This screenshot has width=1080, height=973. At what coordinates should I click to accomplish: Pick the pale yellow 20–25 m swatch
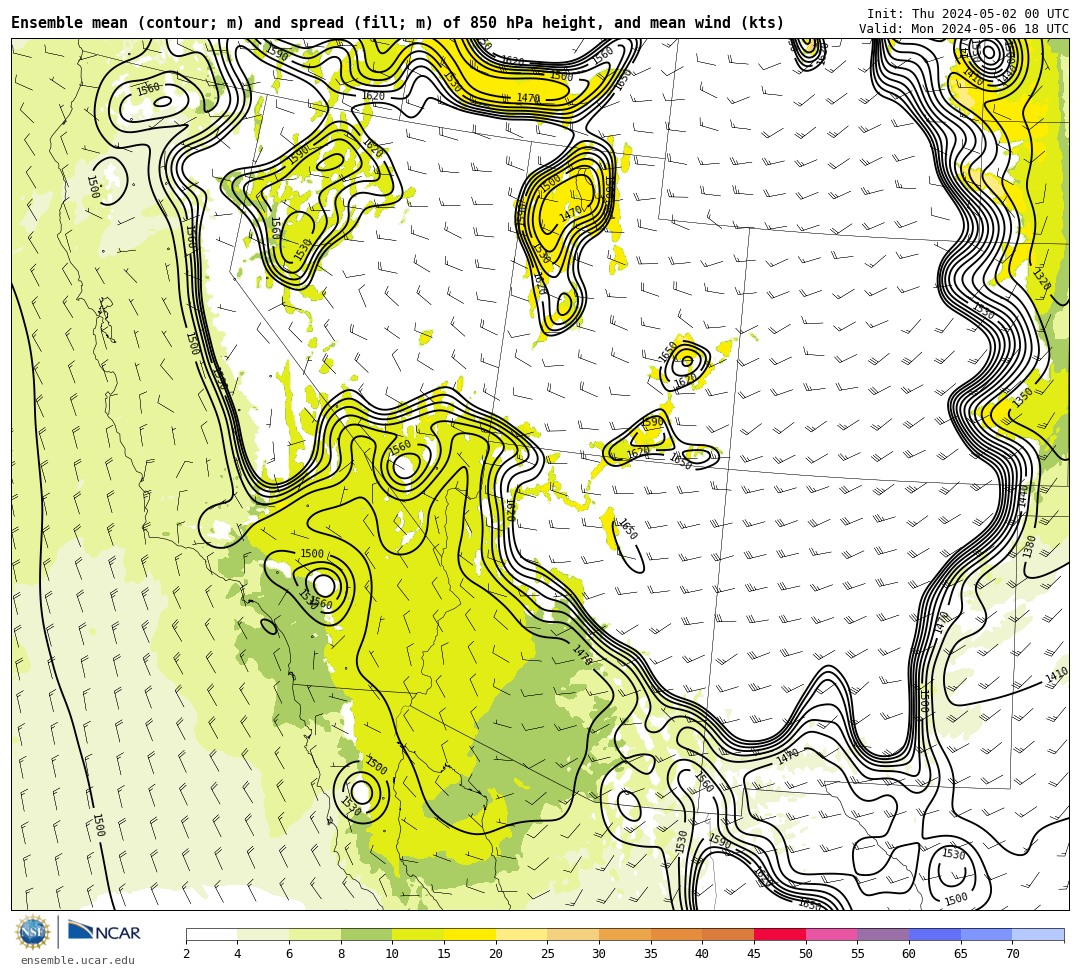[x=521, y=934]
